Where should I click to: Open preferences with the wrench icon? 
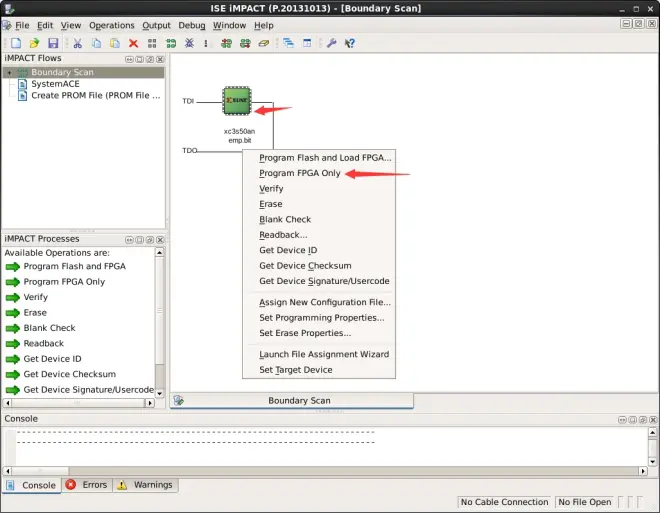pyautogui.click(x=332, y=43)
